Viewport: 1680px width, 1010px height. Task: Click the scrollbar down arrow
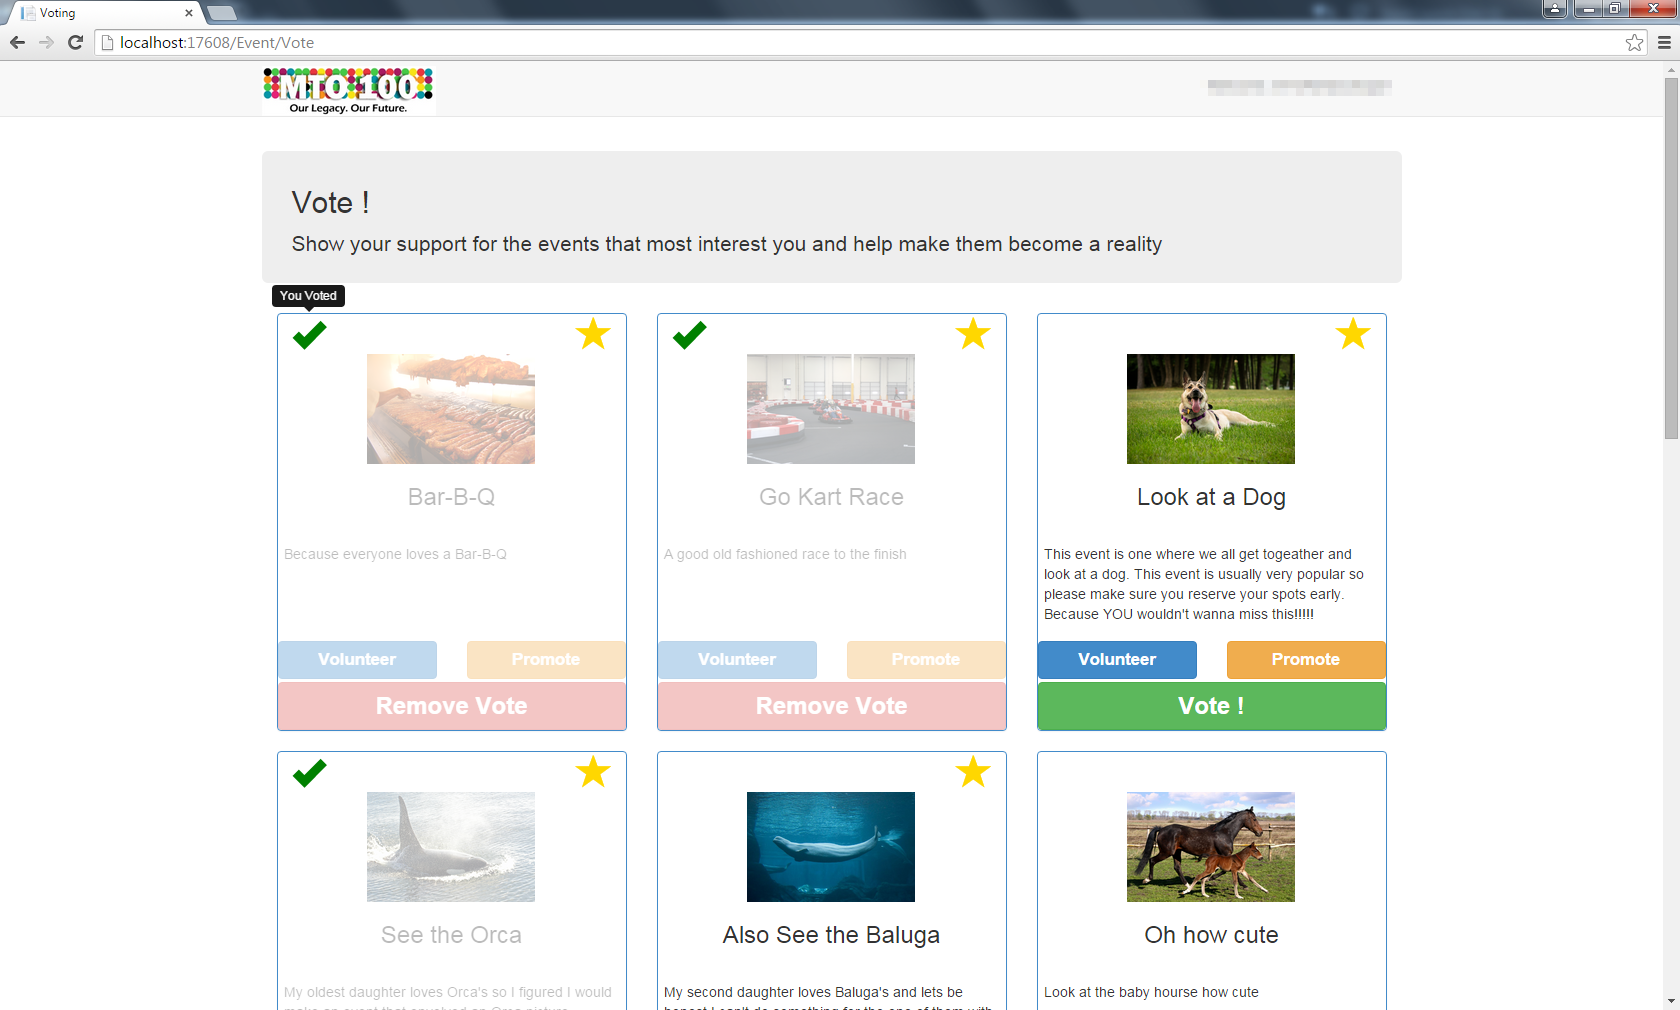(x=1671, y=1001)
